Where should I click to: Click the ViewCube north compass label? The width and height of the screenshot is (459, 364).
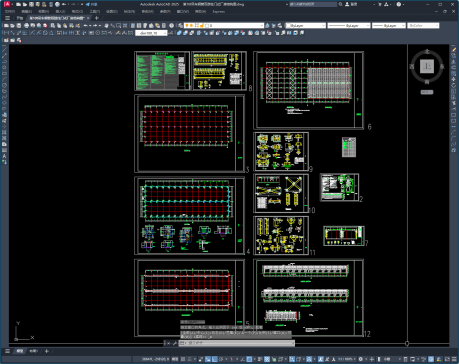pos(427,51)
